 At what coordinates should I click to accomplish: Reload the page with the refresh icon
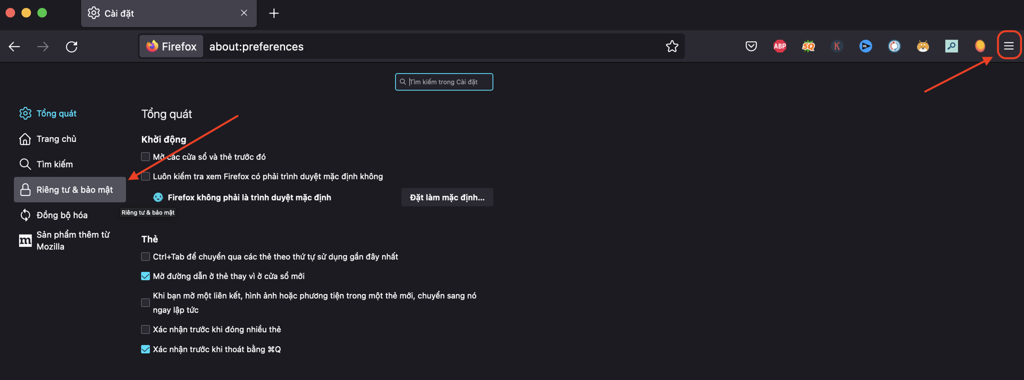coord(72,46)
